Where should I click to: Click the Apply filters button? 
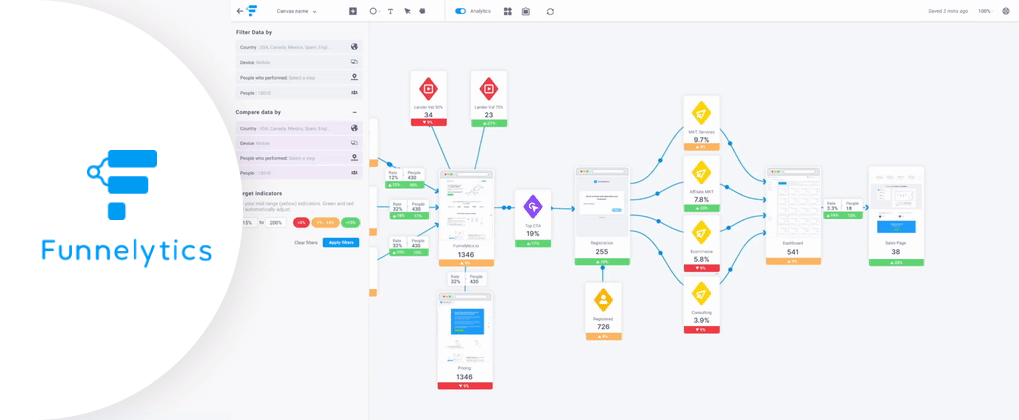pos(341,243)
